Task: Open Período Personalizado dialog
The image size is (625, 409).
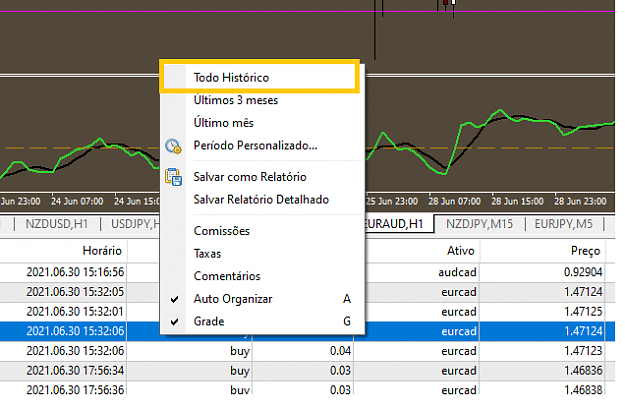Action: 262,146
